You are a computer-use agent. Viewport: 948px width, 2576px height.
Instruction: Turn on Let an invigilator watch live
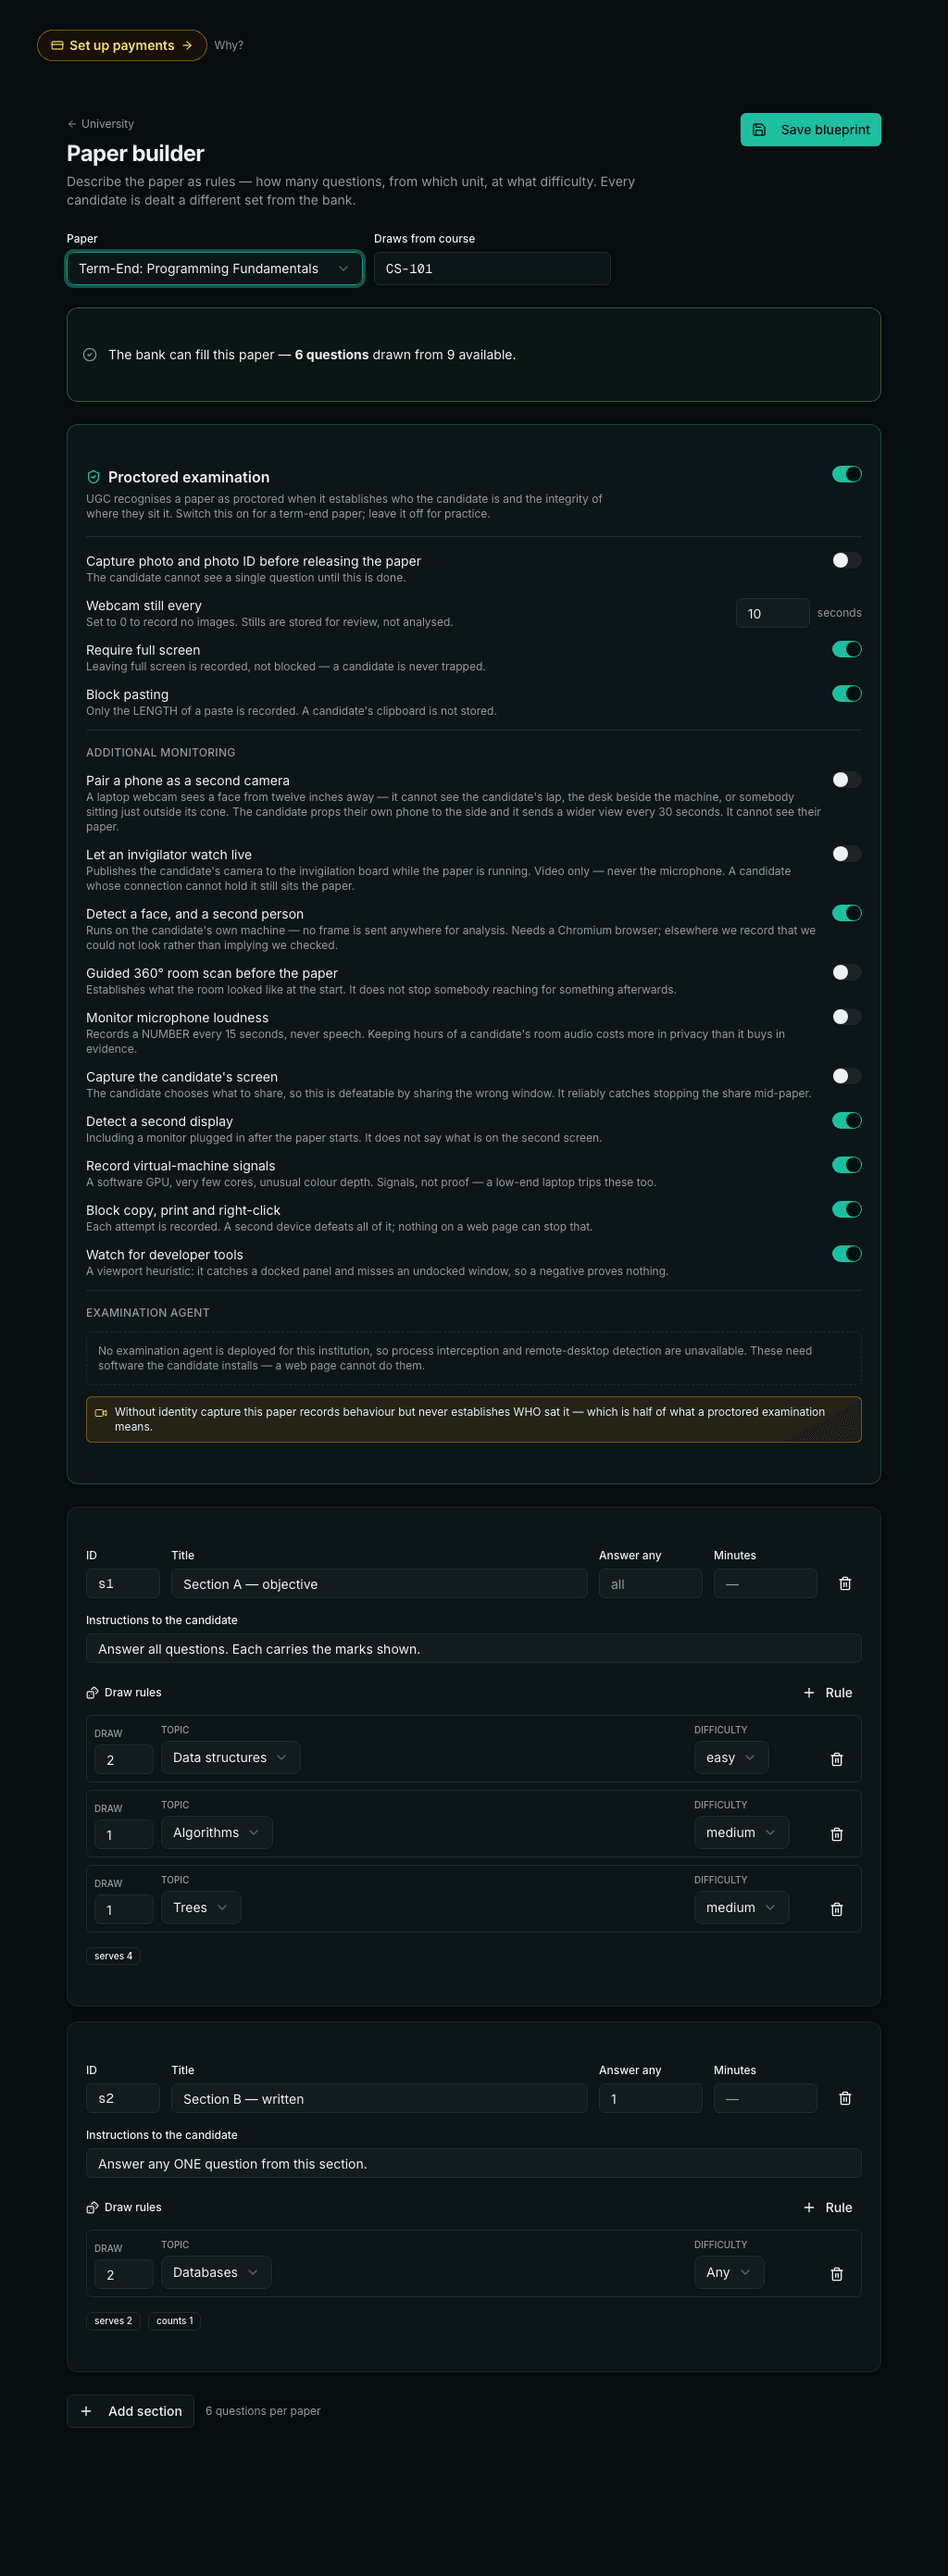pos(847,853)
